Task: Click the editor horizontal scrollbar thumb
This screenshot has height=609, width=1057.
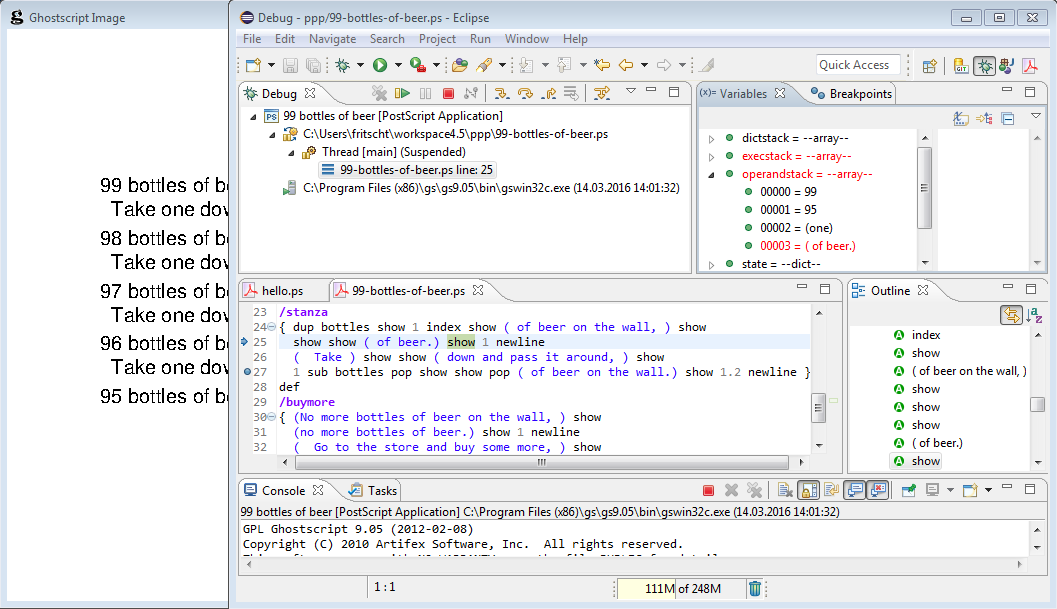Action: pos(542,463)
